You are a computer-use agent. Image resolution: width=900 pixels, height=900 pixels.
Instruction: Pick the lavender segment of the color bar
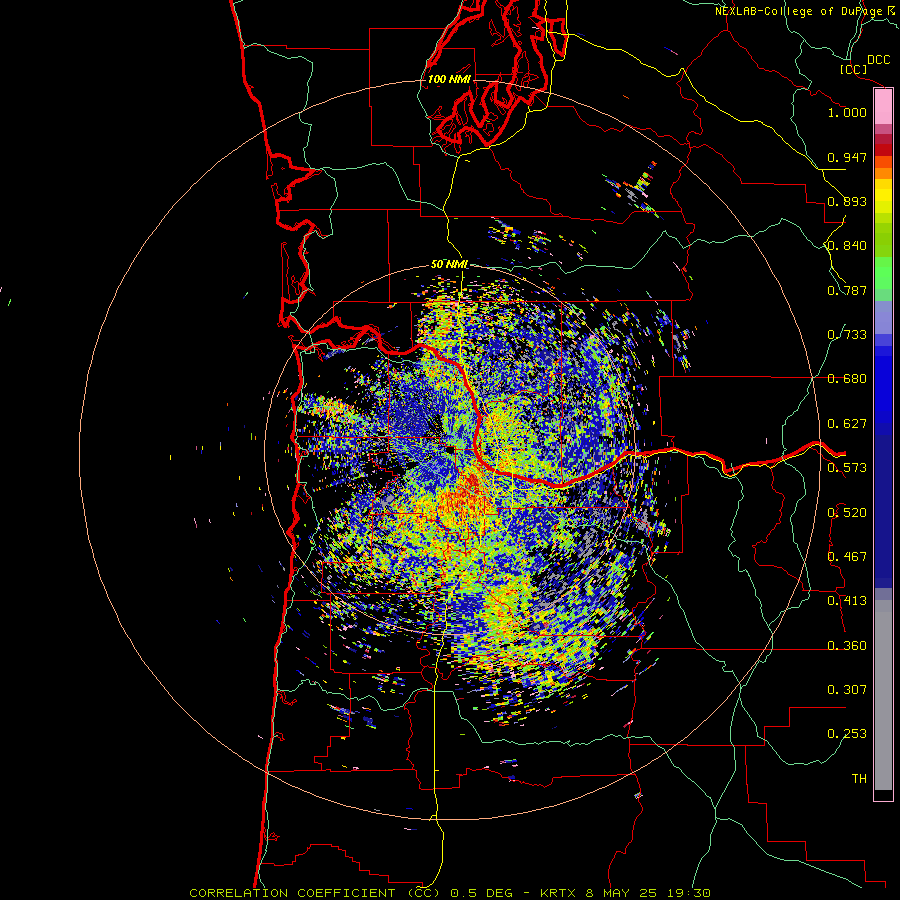tap(883, 317)
